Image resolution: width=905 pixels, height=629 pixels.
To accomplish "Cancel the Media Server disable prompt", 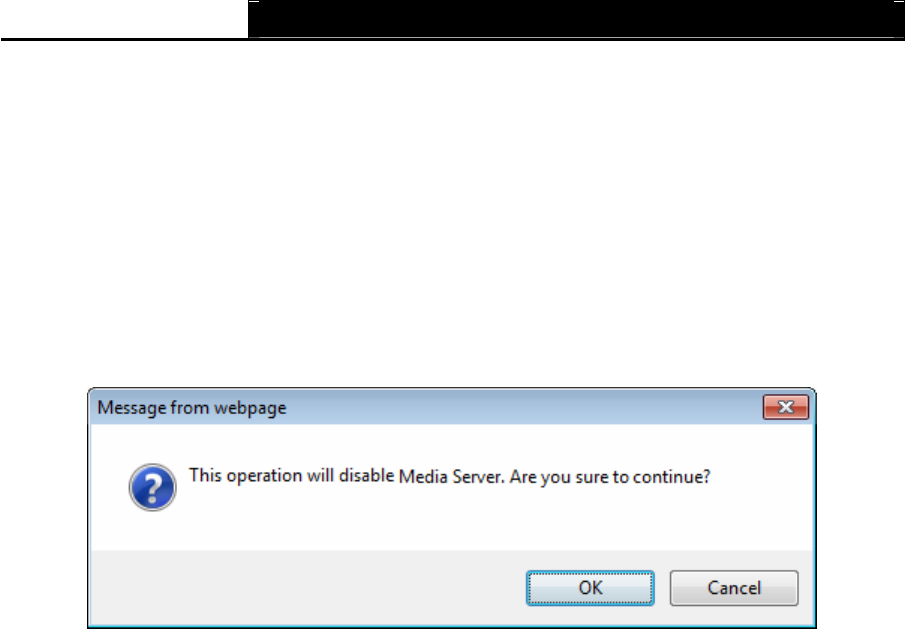I will 734,588.
